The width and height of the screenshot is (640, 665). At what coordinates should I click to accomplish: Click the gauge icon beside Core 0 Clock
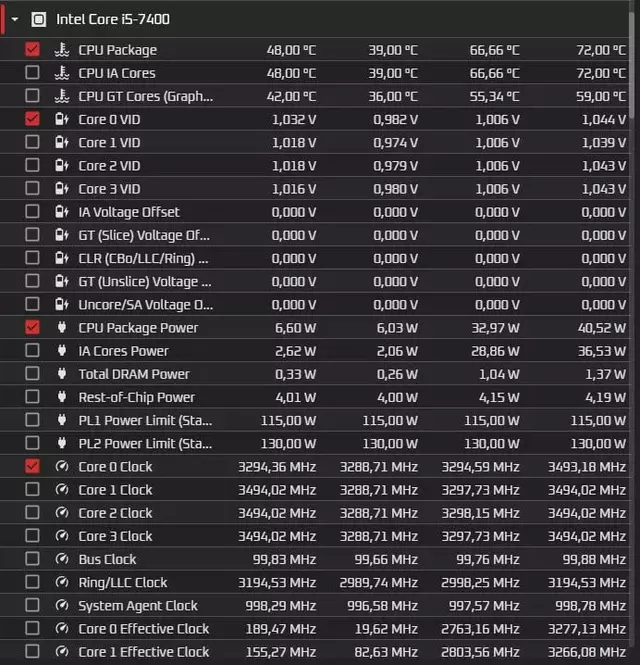(62, 466)
